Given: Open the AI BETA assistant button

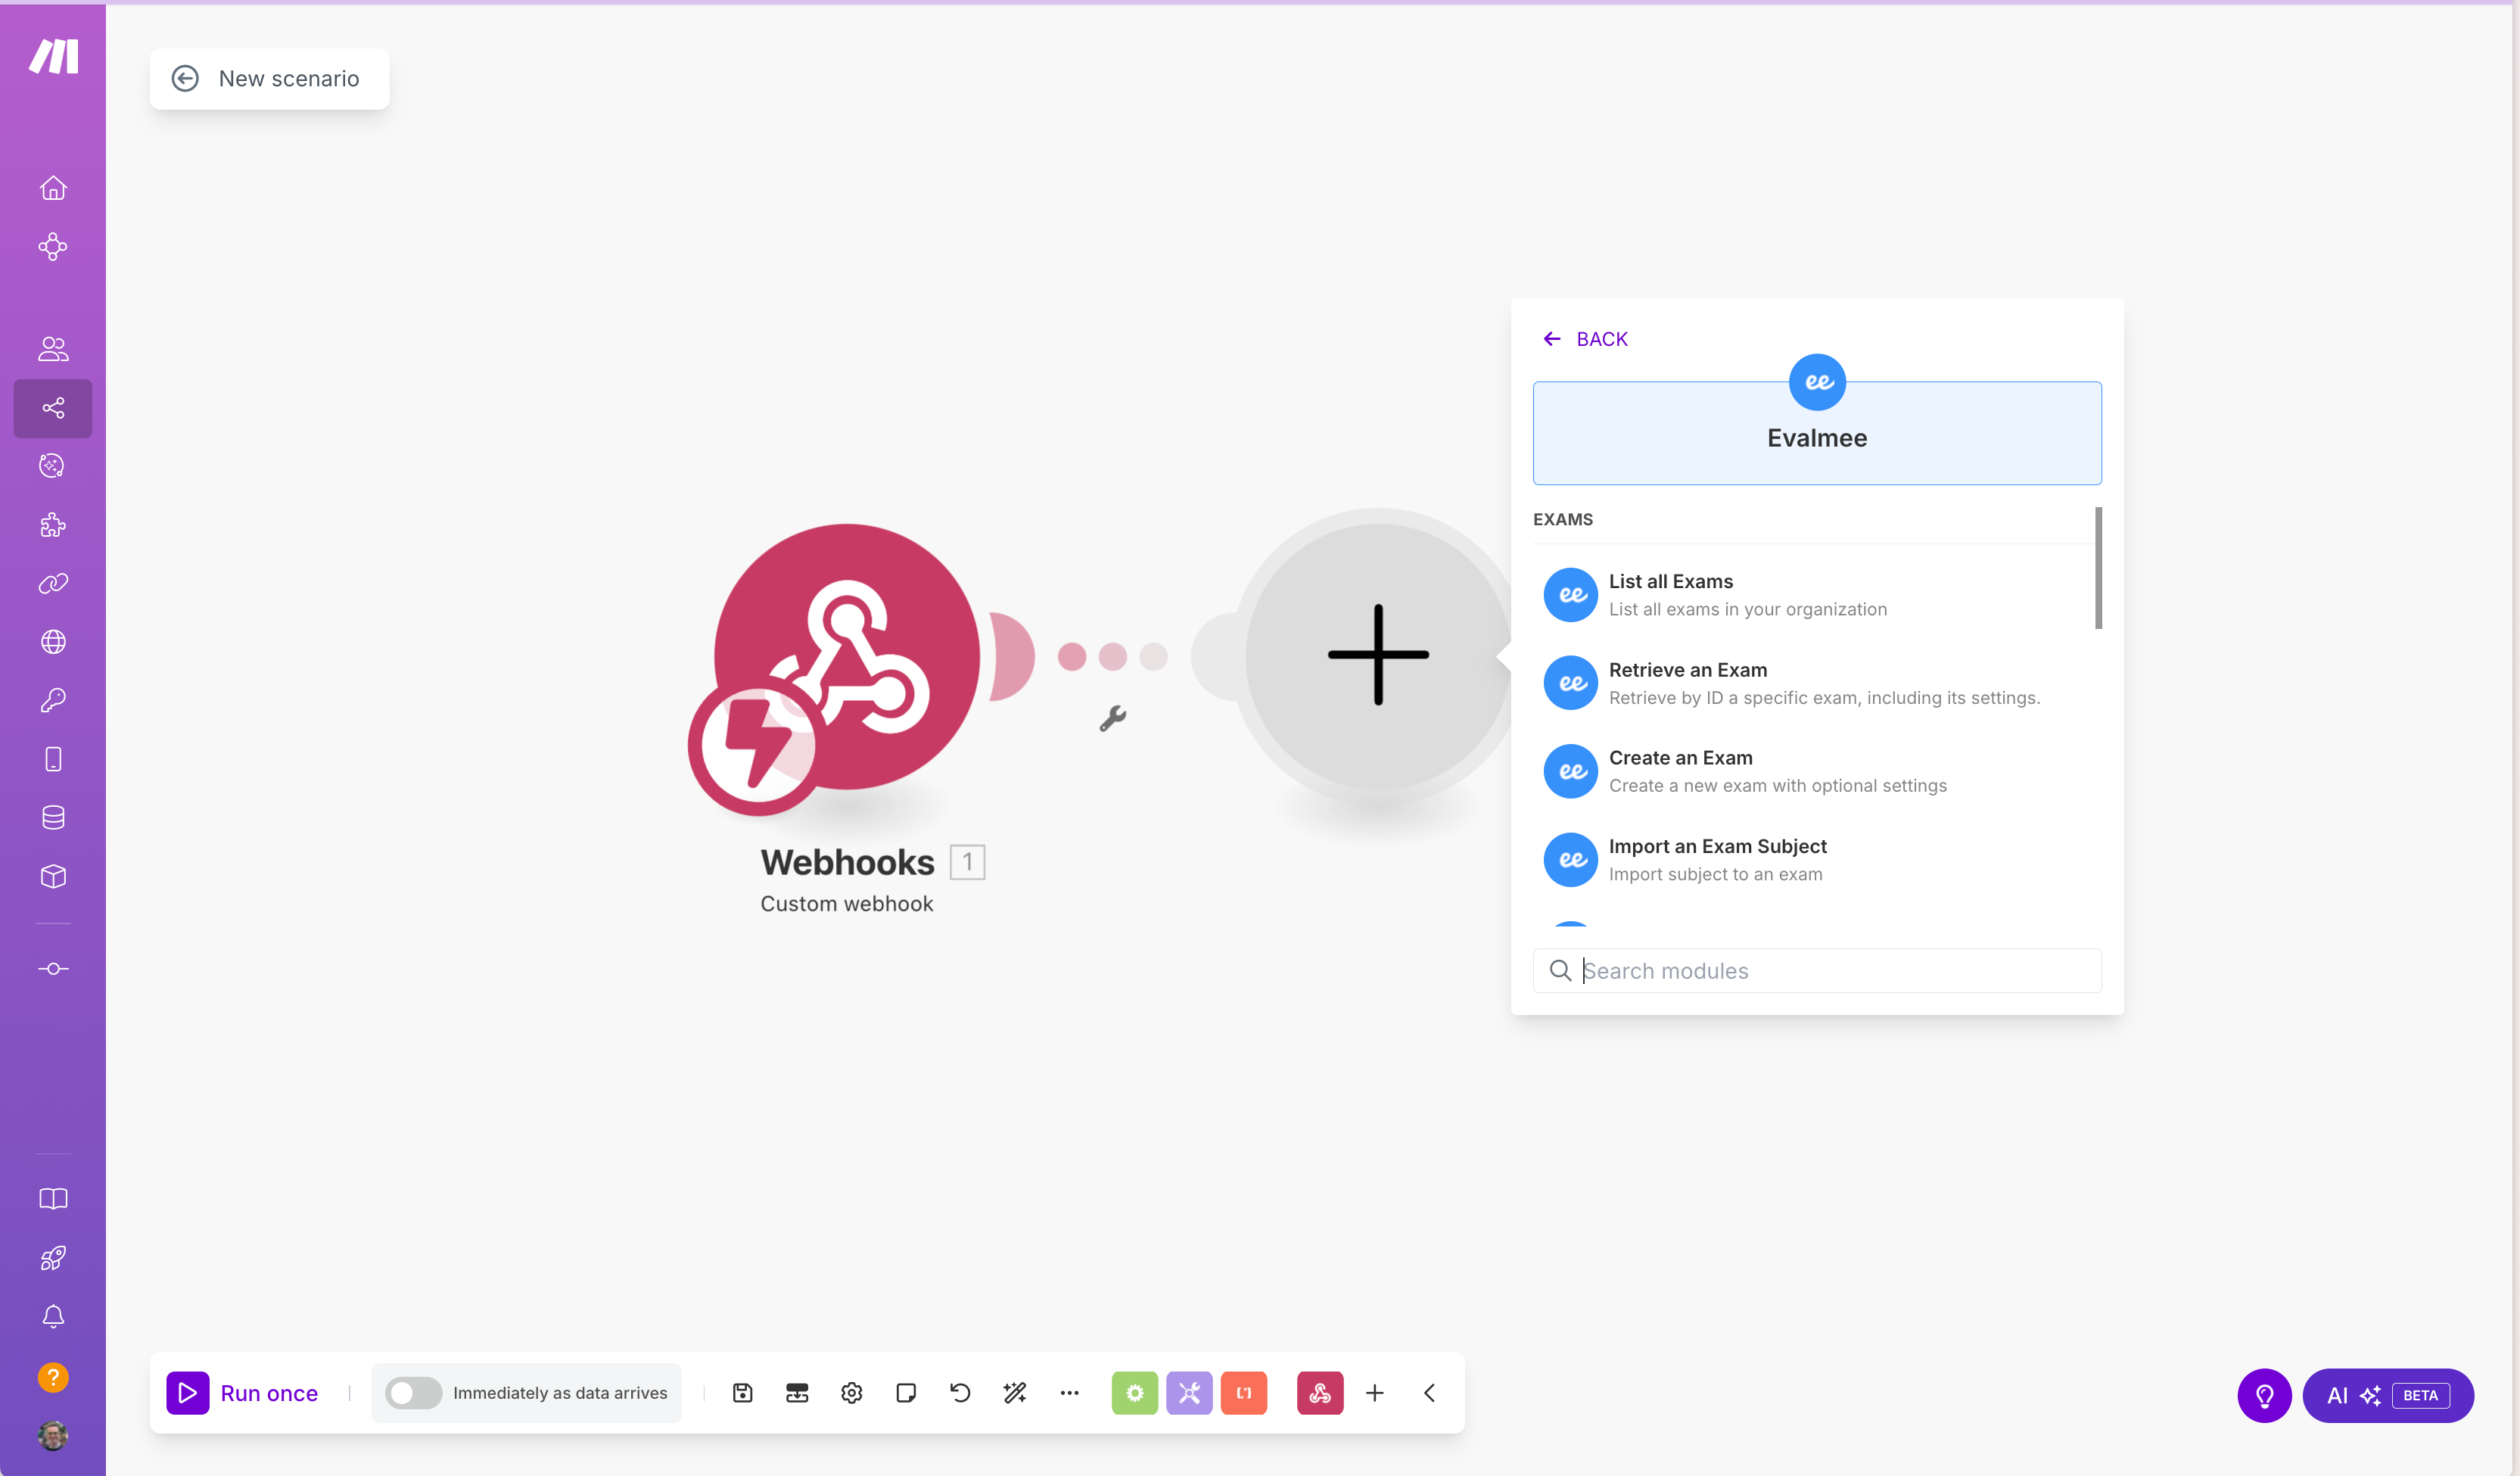Looking at the screenshot, I should pyautogui.click(x=2388, y=1395).
